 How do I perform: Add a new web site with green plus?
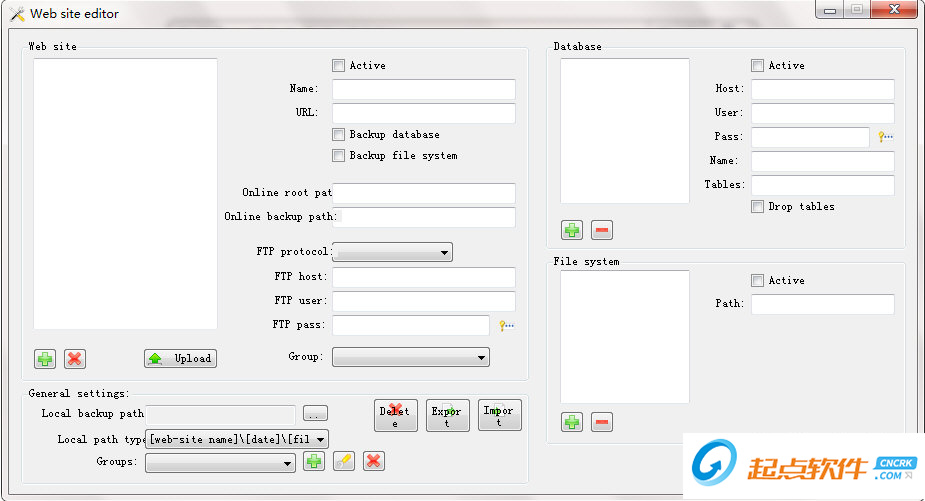coord(45,358)
